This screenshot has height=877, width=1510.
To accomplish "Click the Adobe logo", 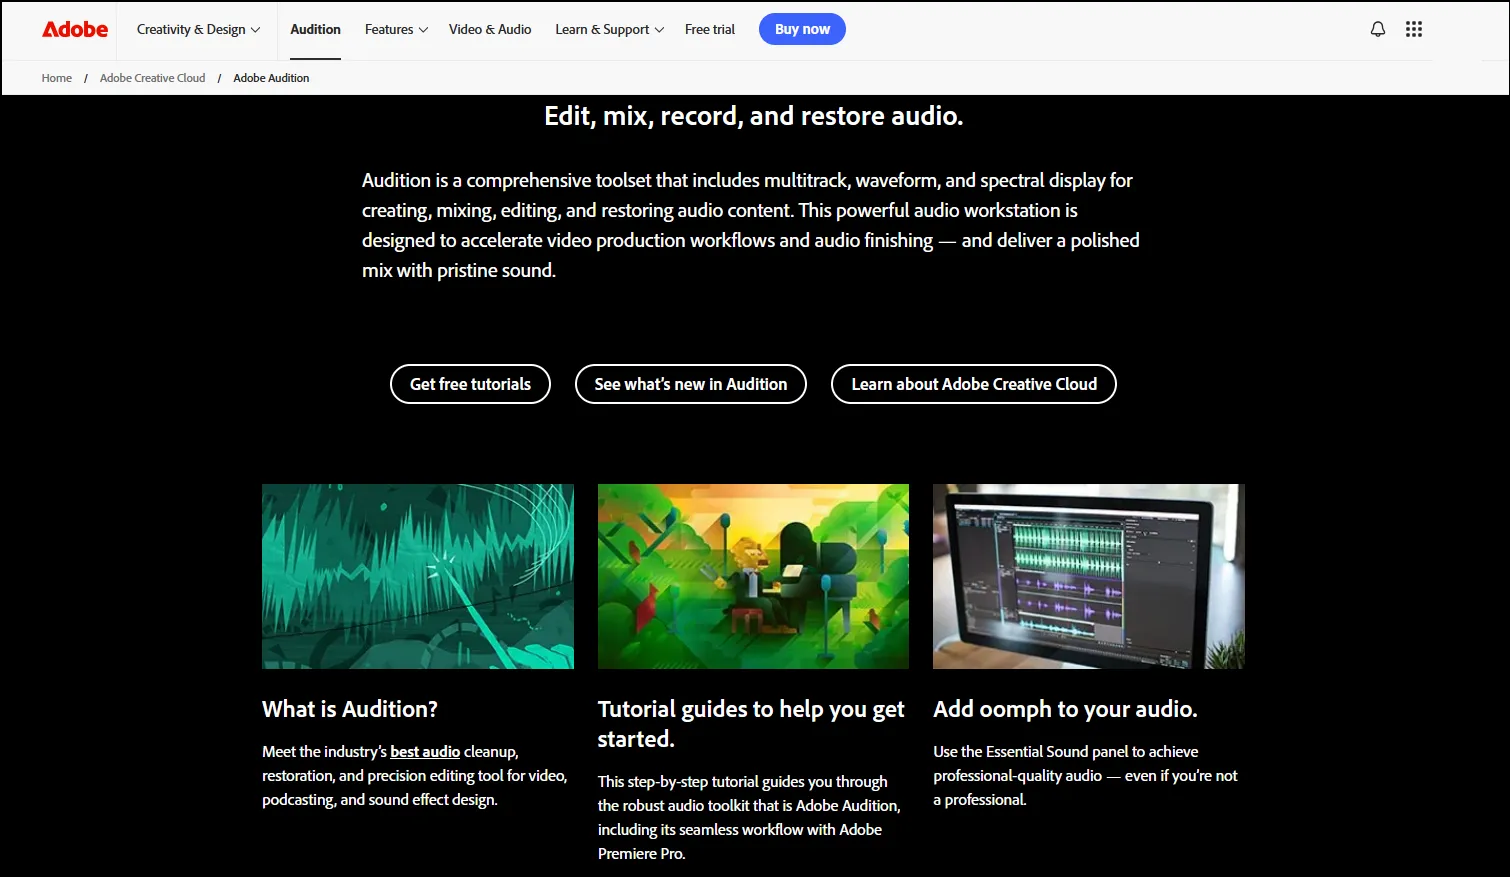I will click(x=75, y=29).
